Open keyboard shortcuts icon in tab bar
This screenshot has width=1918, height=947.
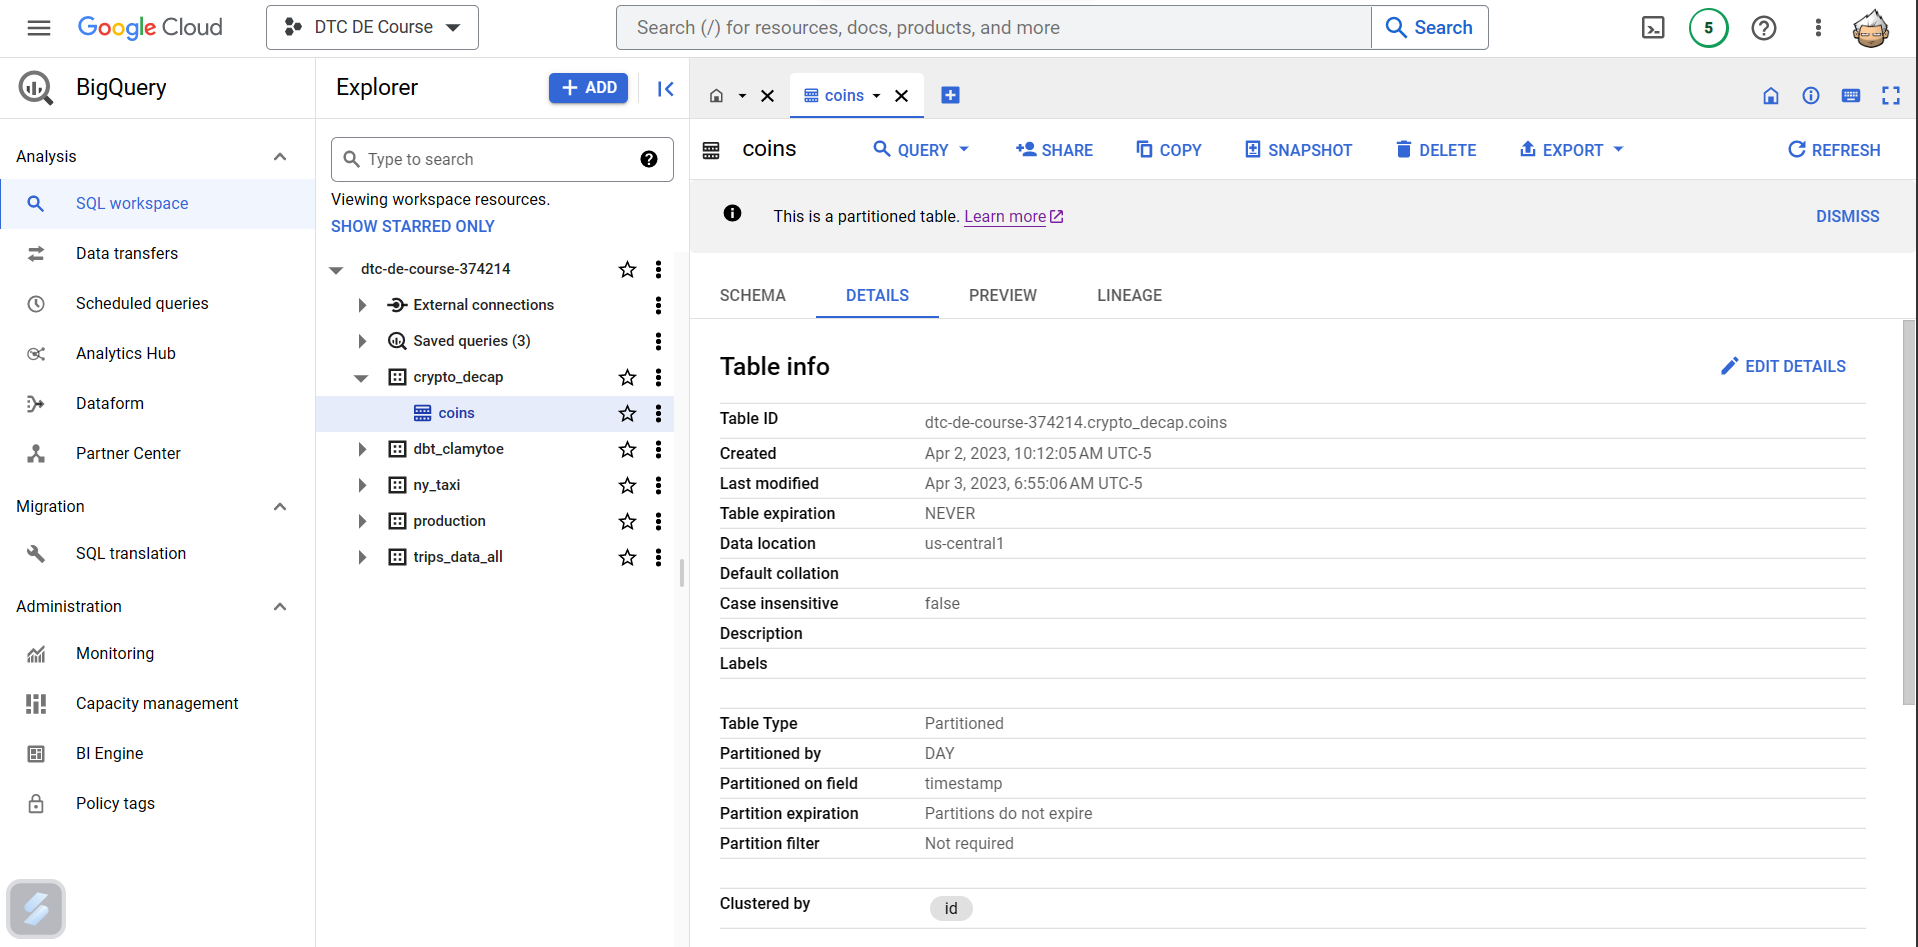pyautogui.click(x=1851, y=96)
